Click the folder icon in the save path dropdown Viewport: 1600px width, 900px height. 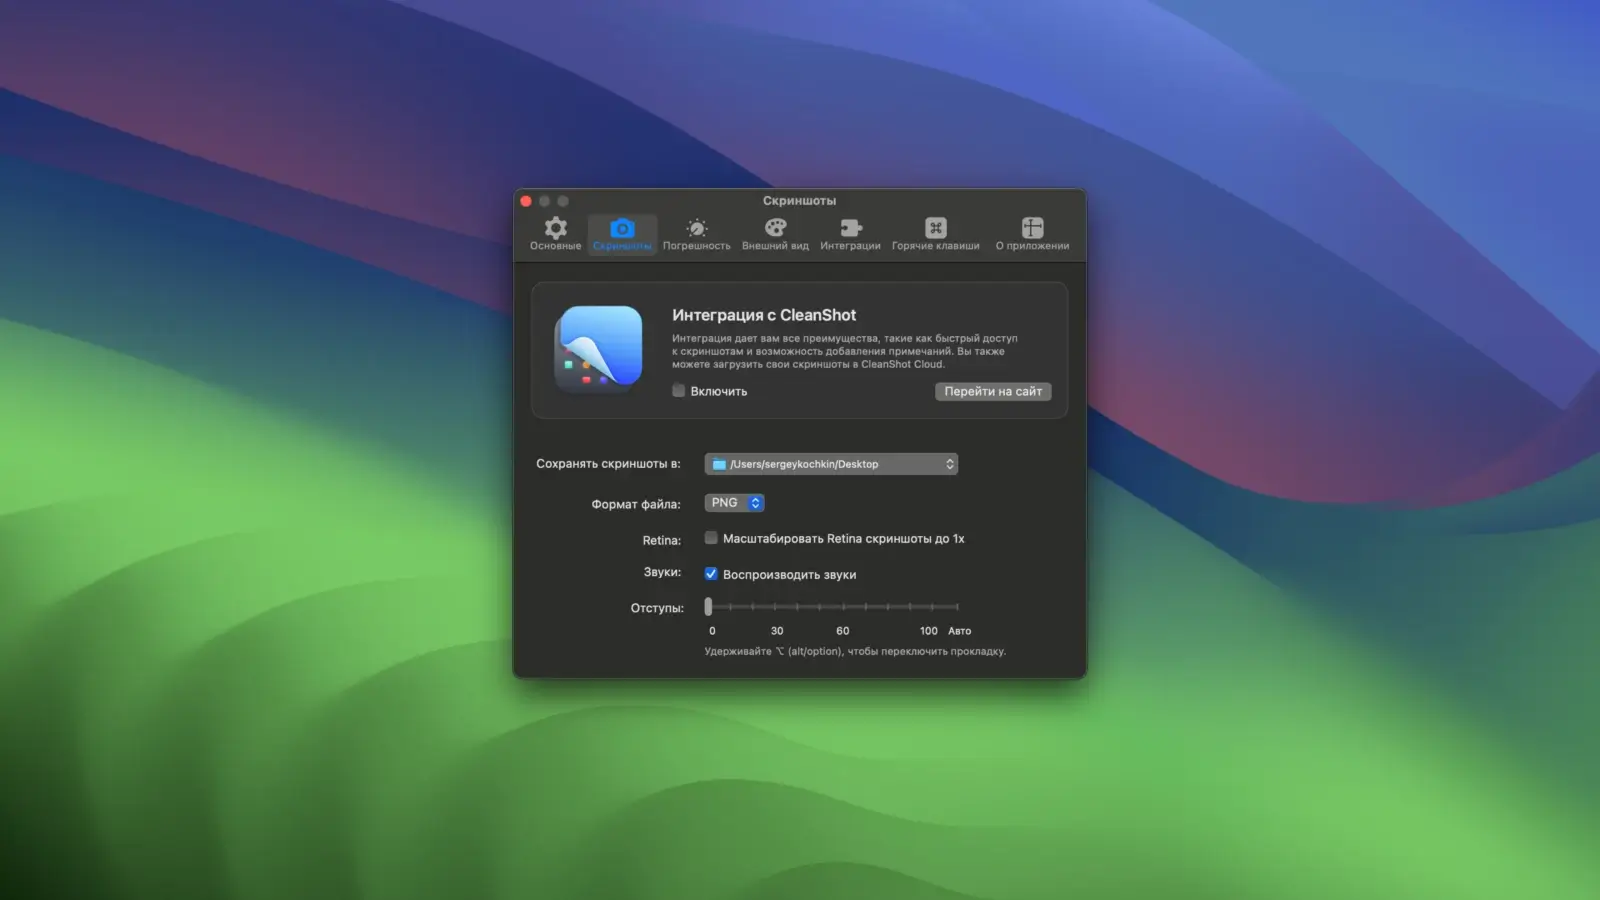[x=719, y=464]
